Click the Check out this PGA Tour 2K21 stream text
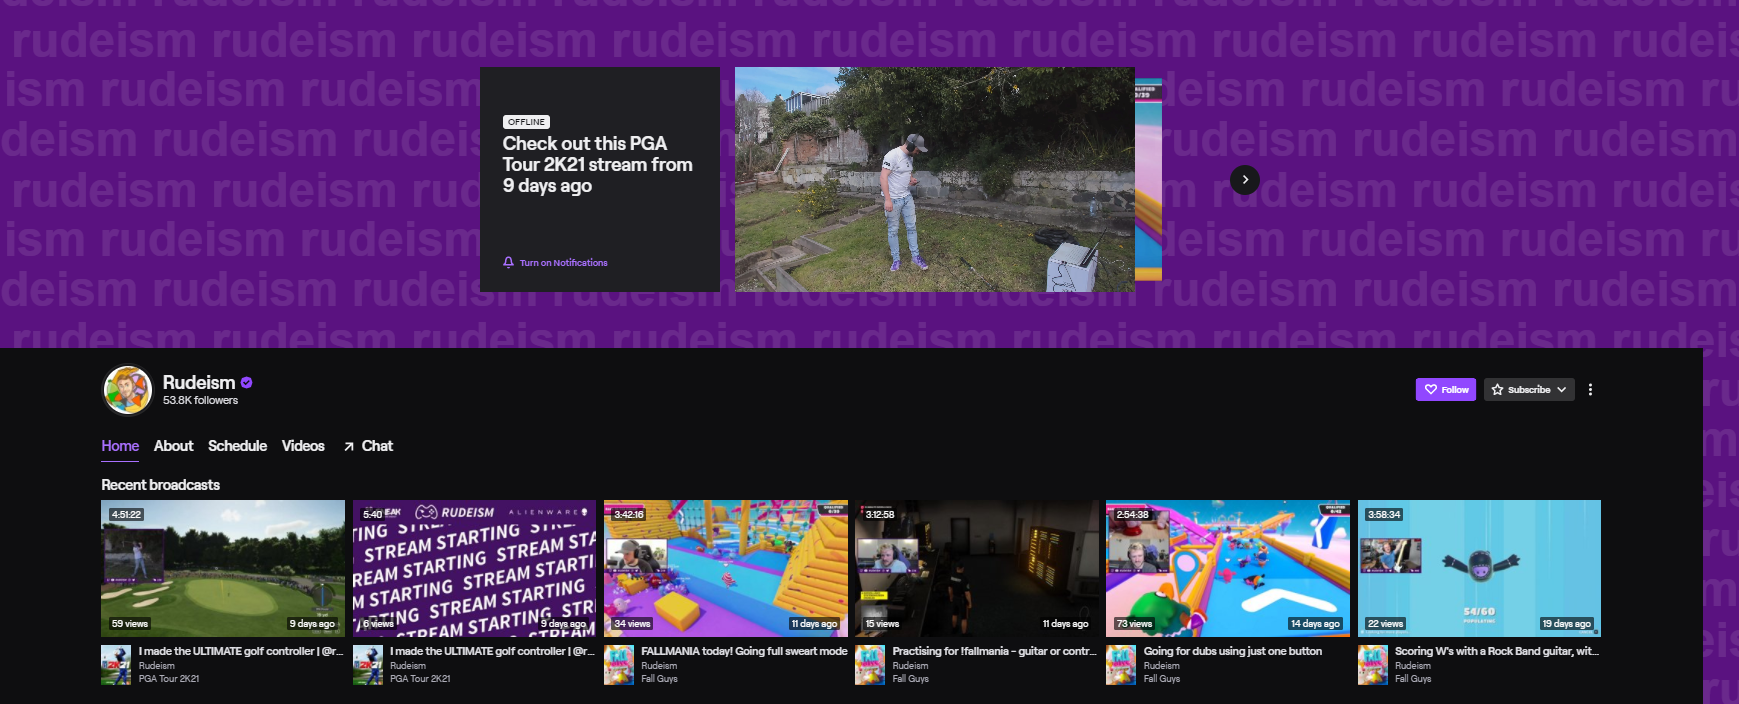 (598, 164)
